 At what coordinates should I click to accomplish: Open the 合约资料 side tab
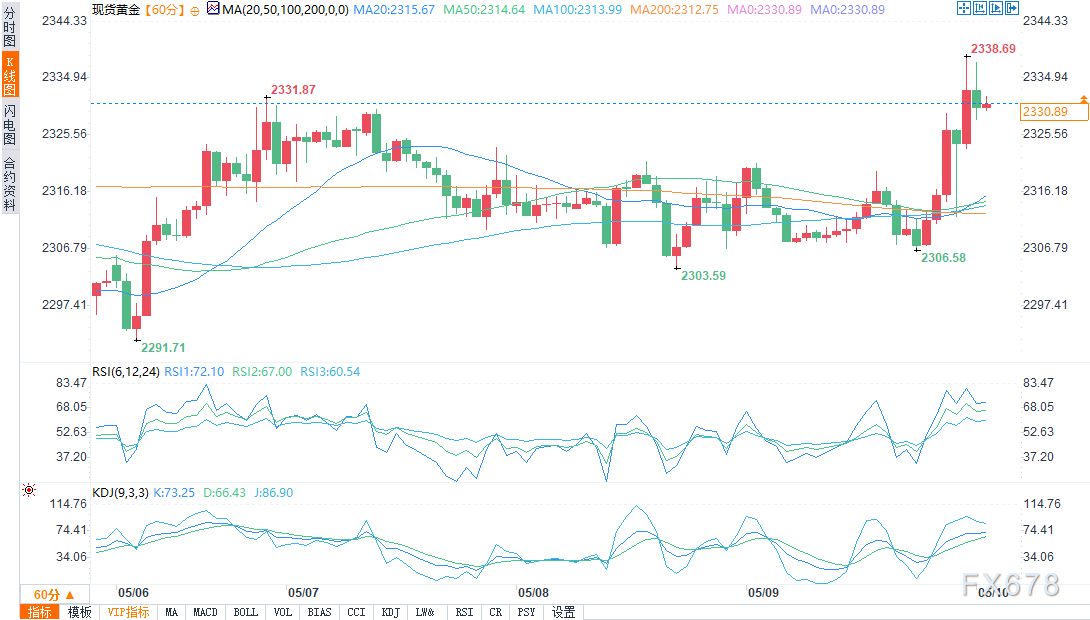coord(10,183)
